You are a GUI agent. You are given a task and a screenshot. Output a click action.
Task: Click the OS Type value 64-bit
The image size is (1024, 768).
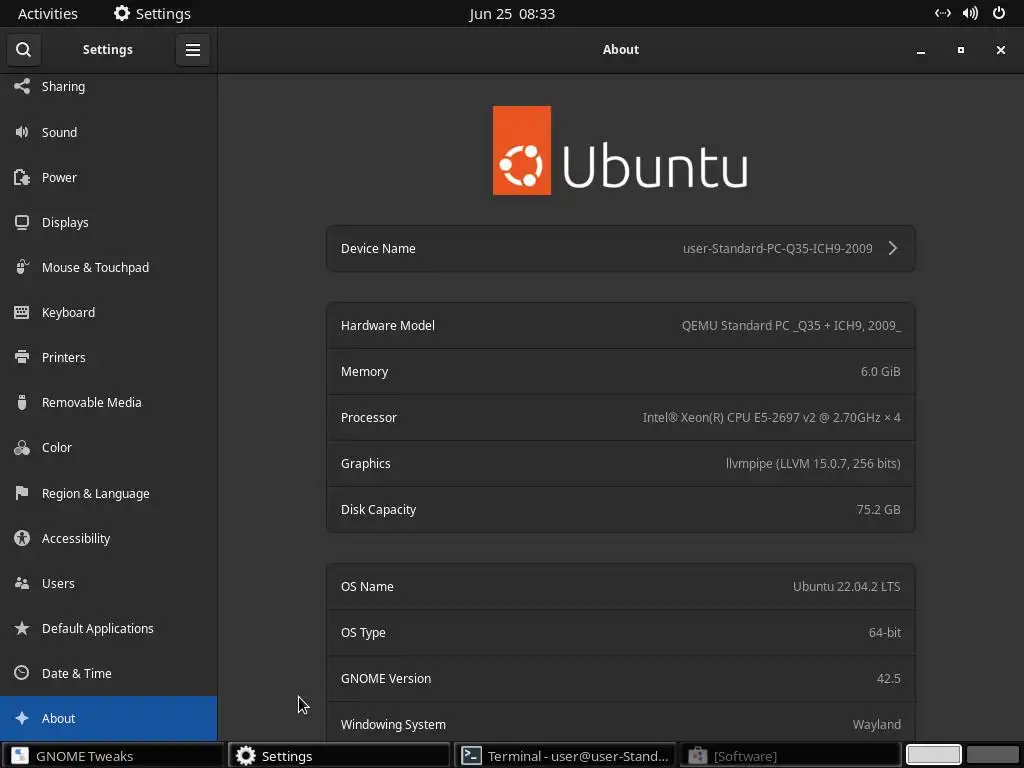[884, 632]
